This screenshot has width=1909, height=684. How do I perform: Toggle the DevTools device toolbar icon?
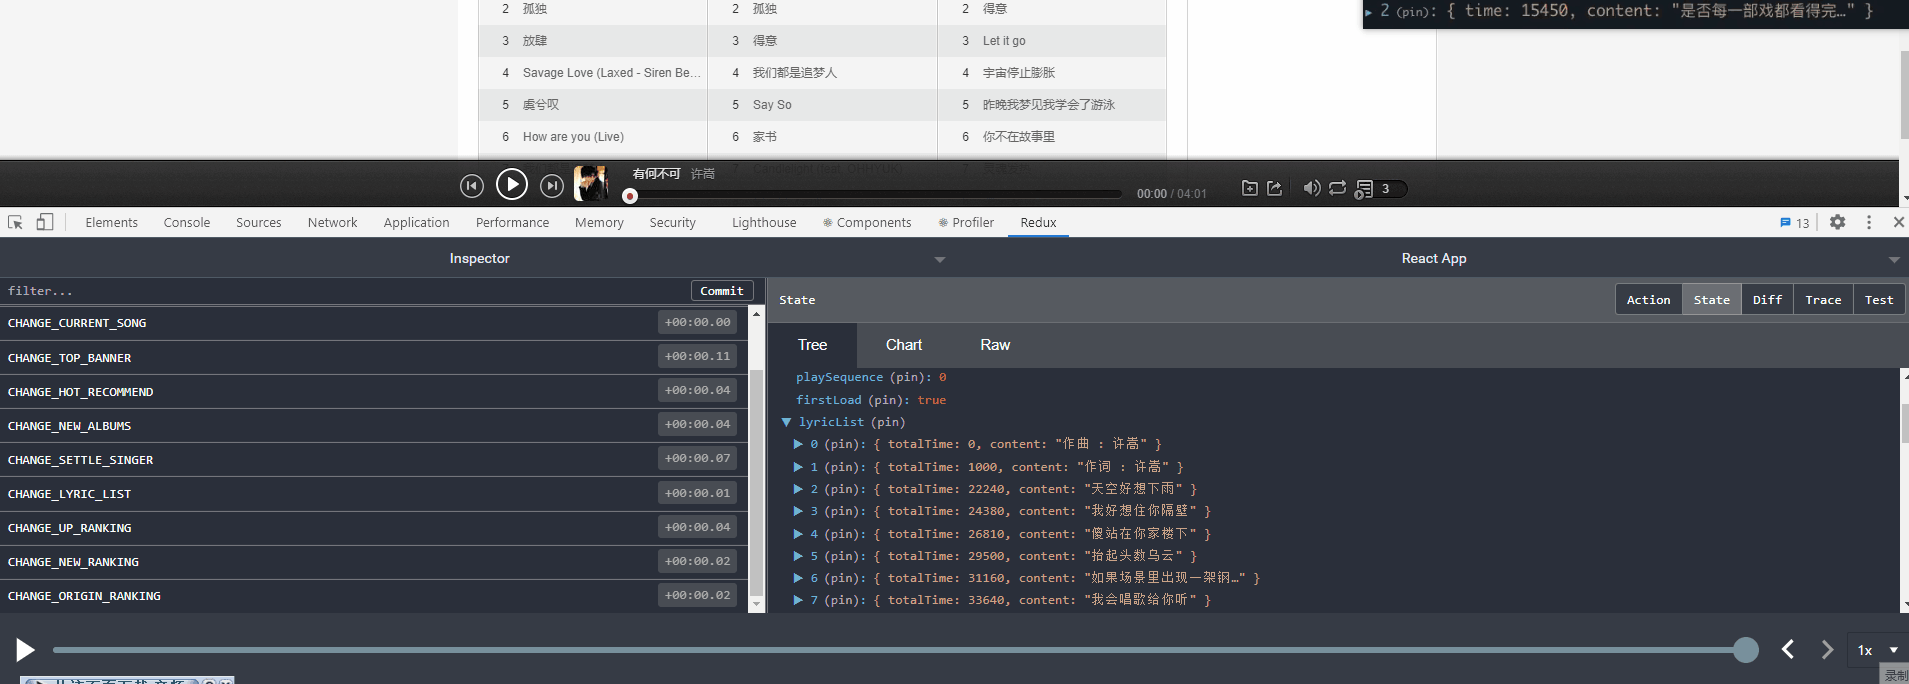(45, 222)
